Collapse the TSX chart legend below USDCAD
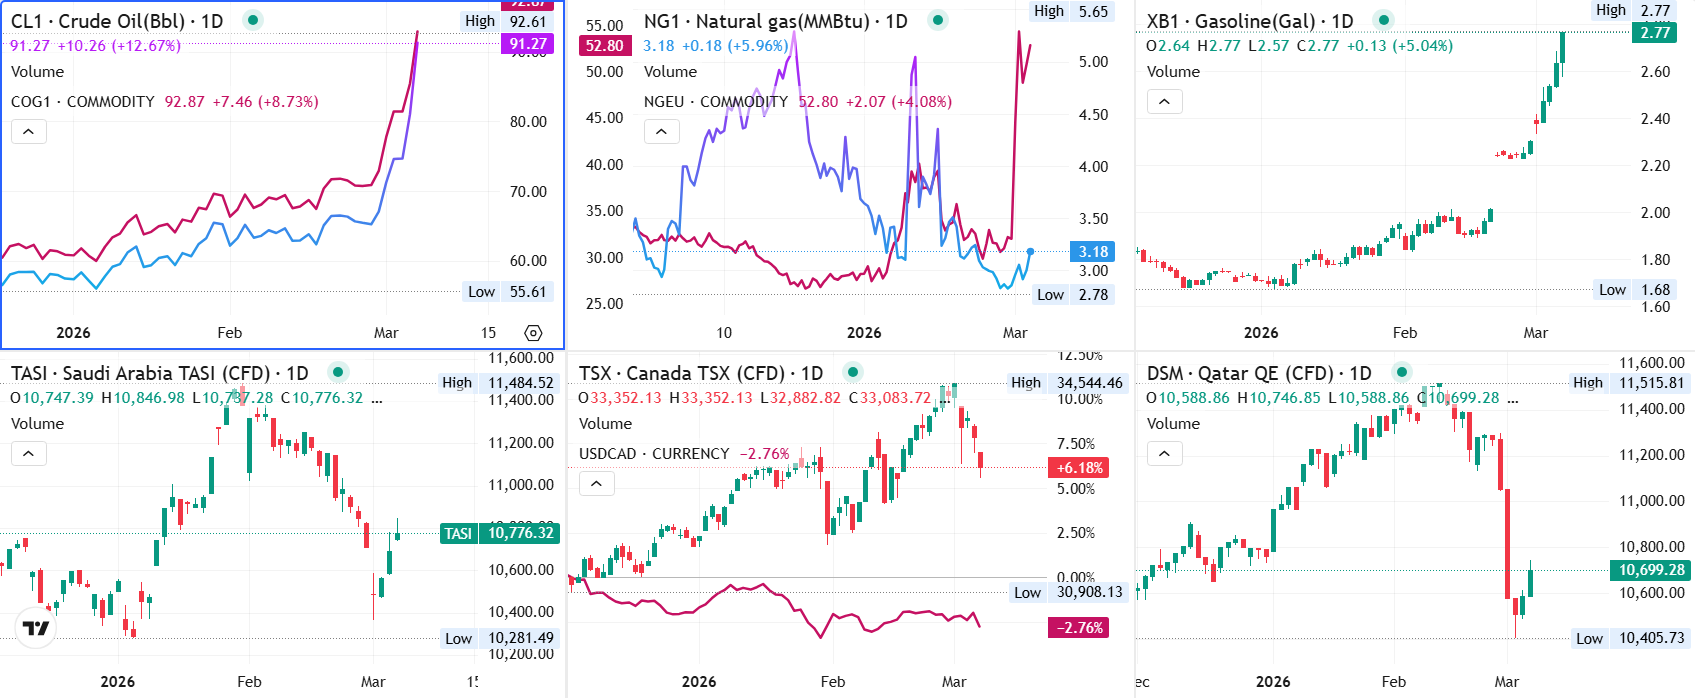The image size is (1695, 698). [597, 484]
